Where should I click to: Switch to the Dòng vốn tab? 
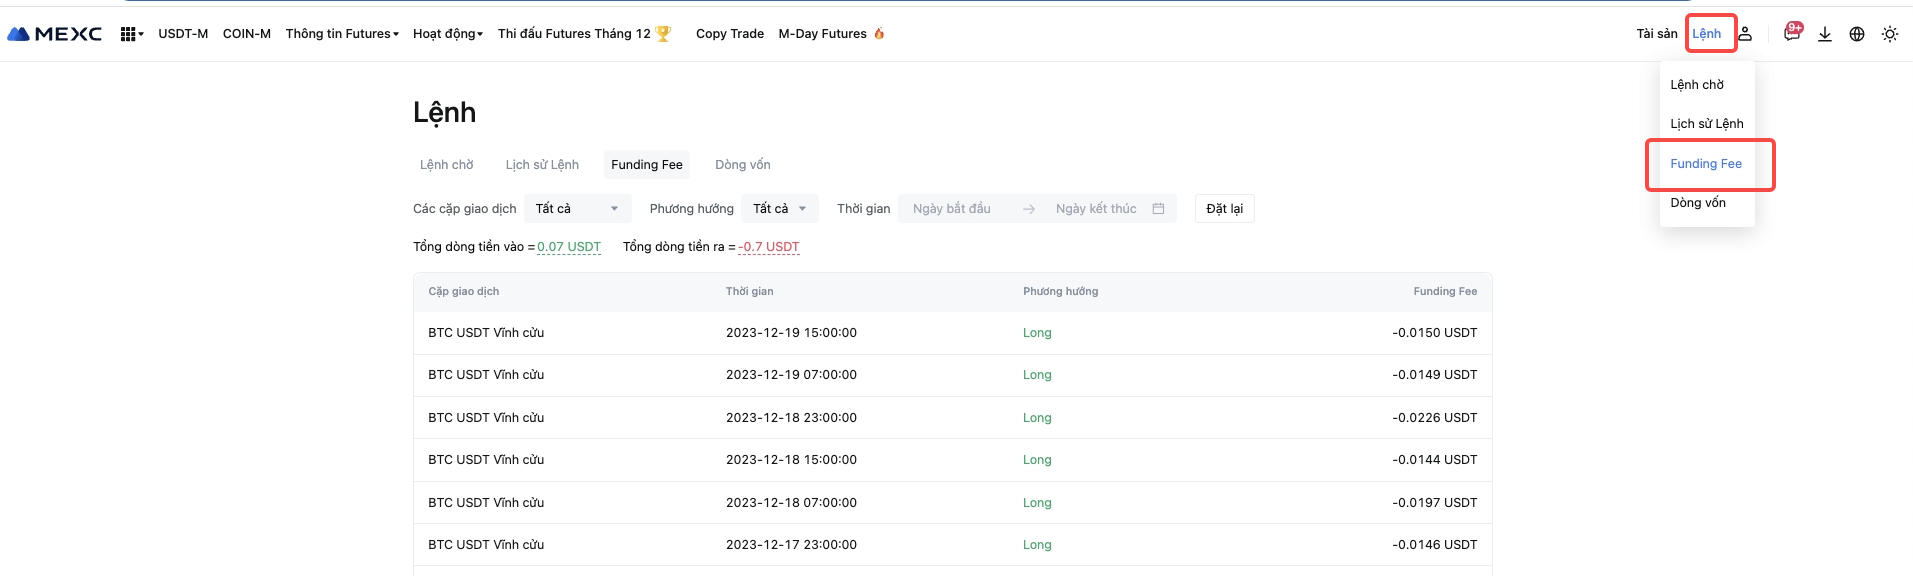click(742, 165)
